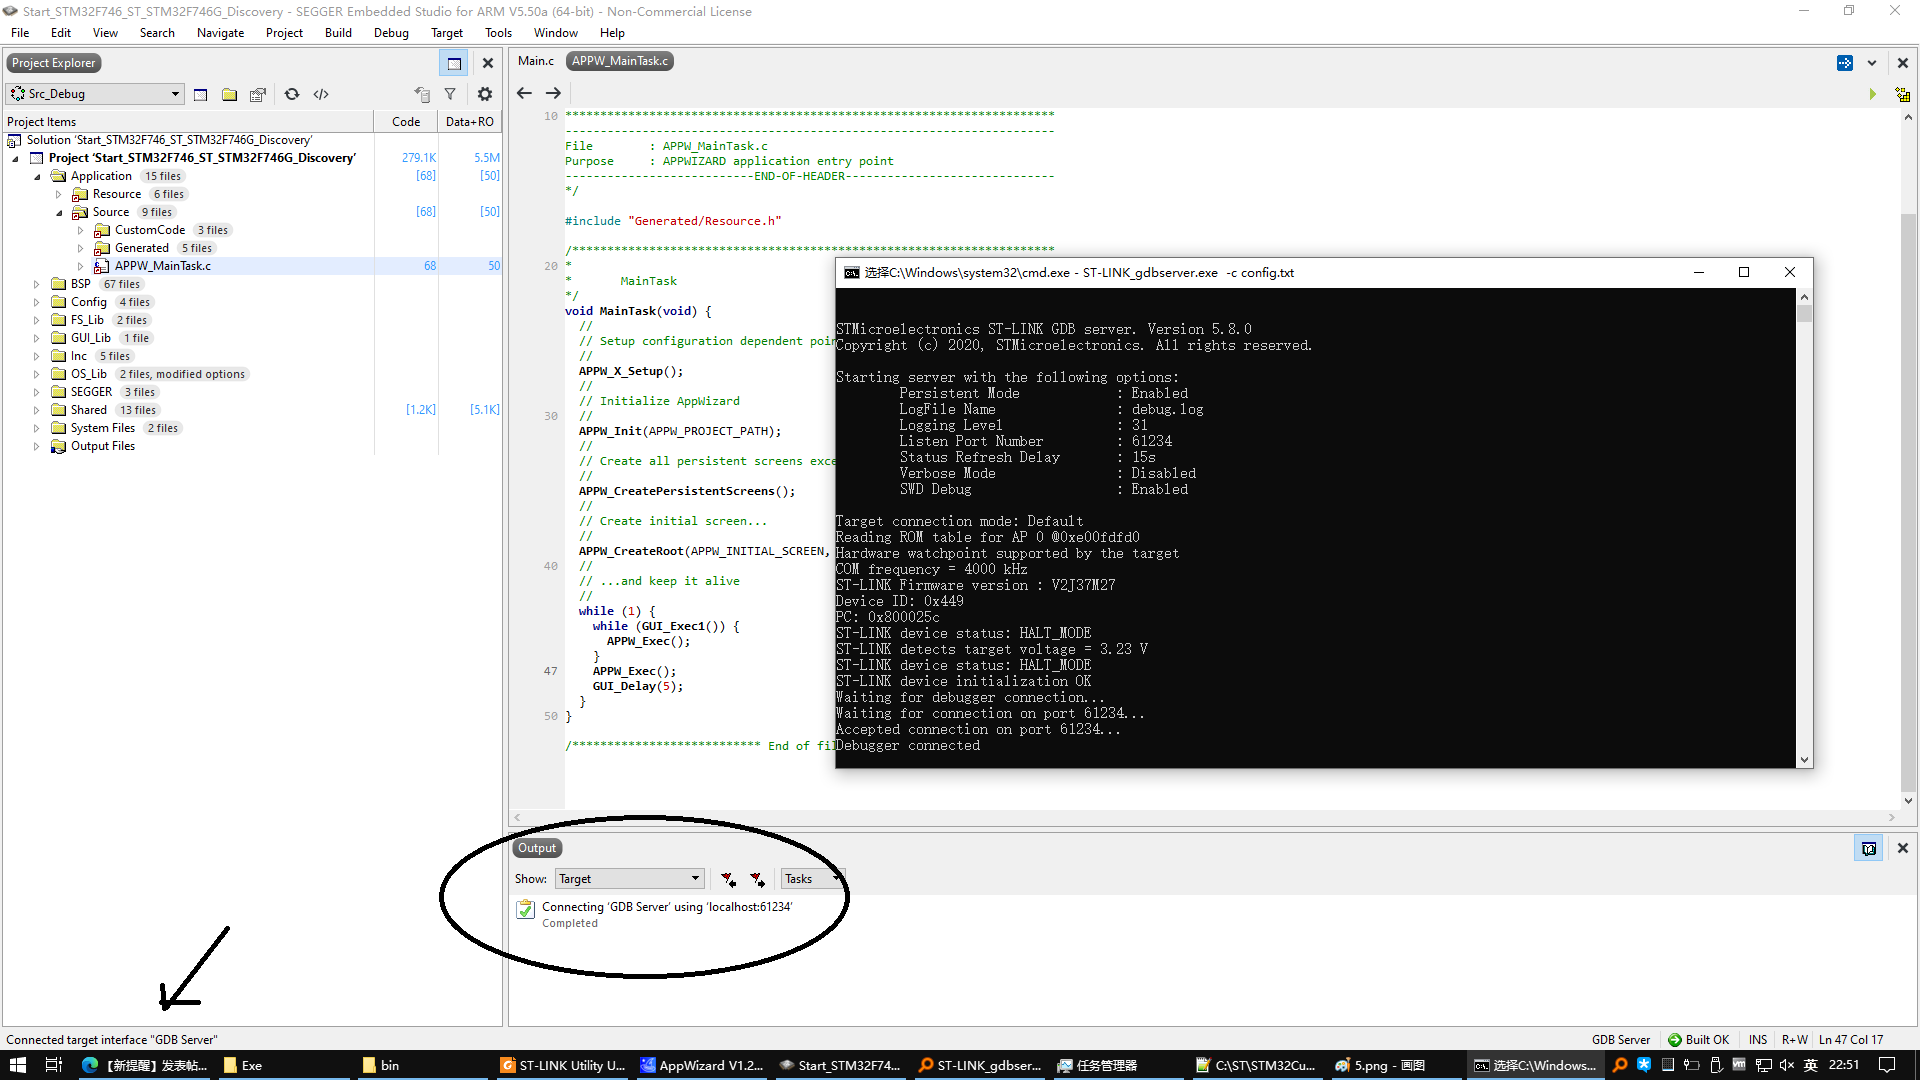
Task: Click the Data+RO column header
Action: 469,122
